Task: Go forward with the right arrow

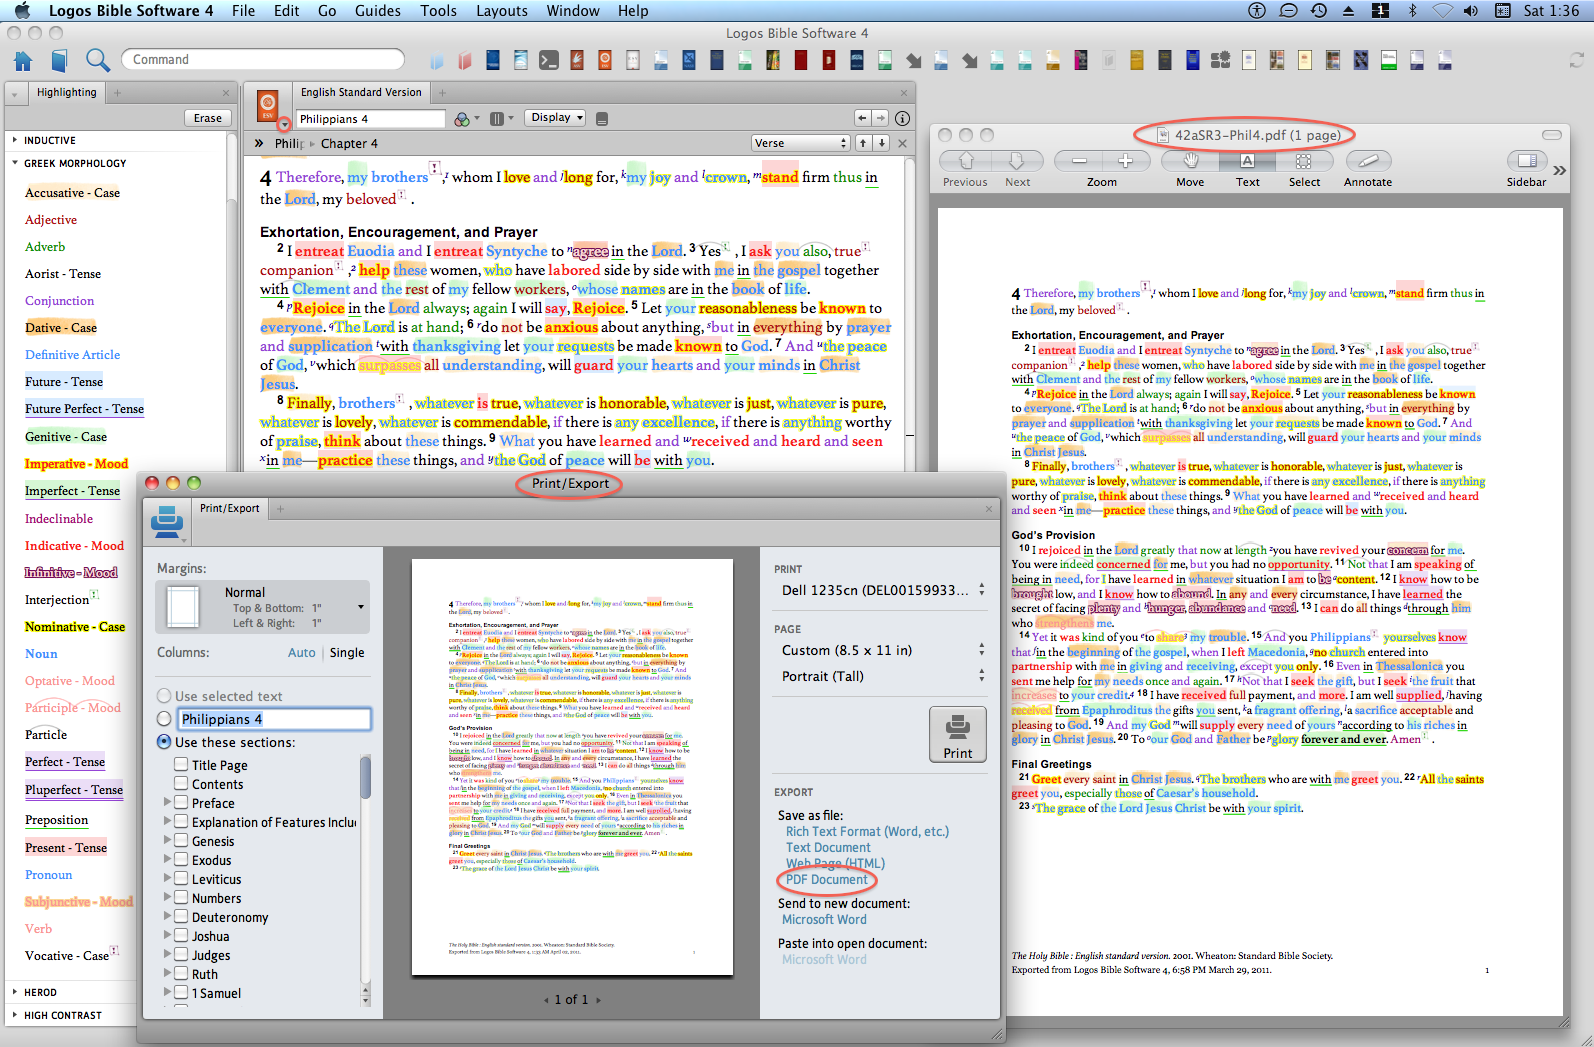Action: click(x=880, y=118)
